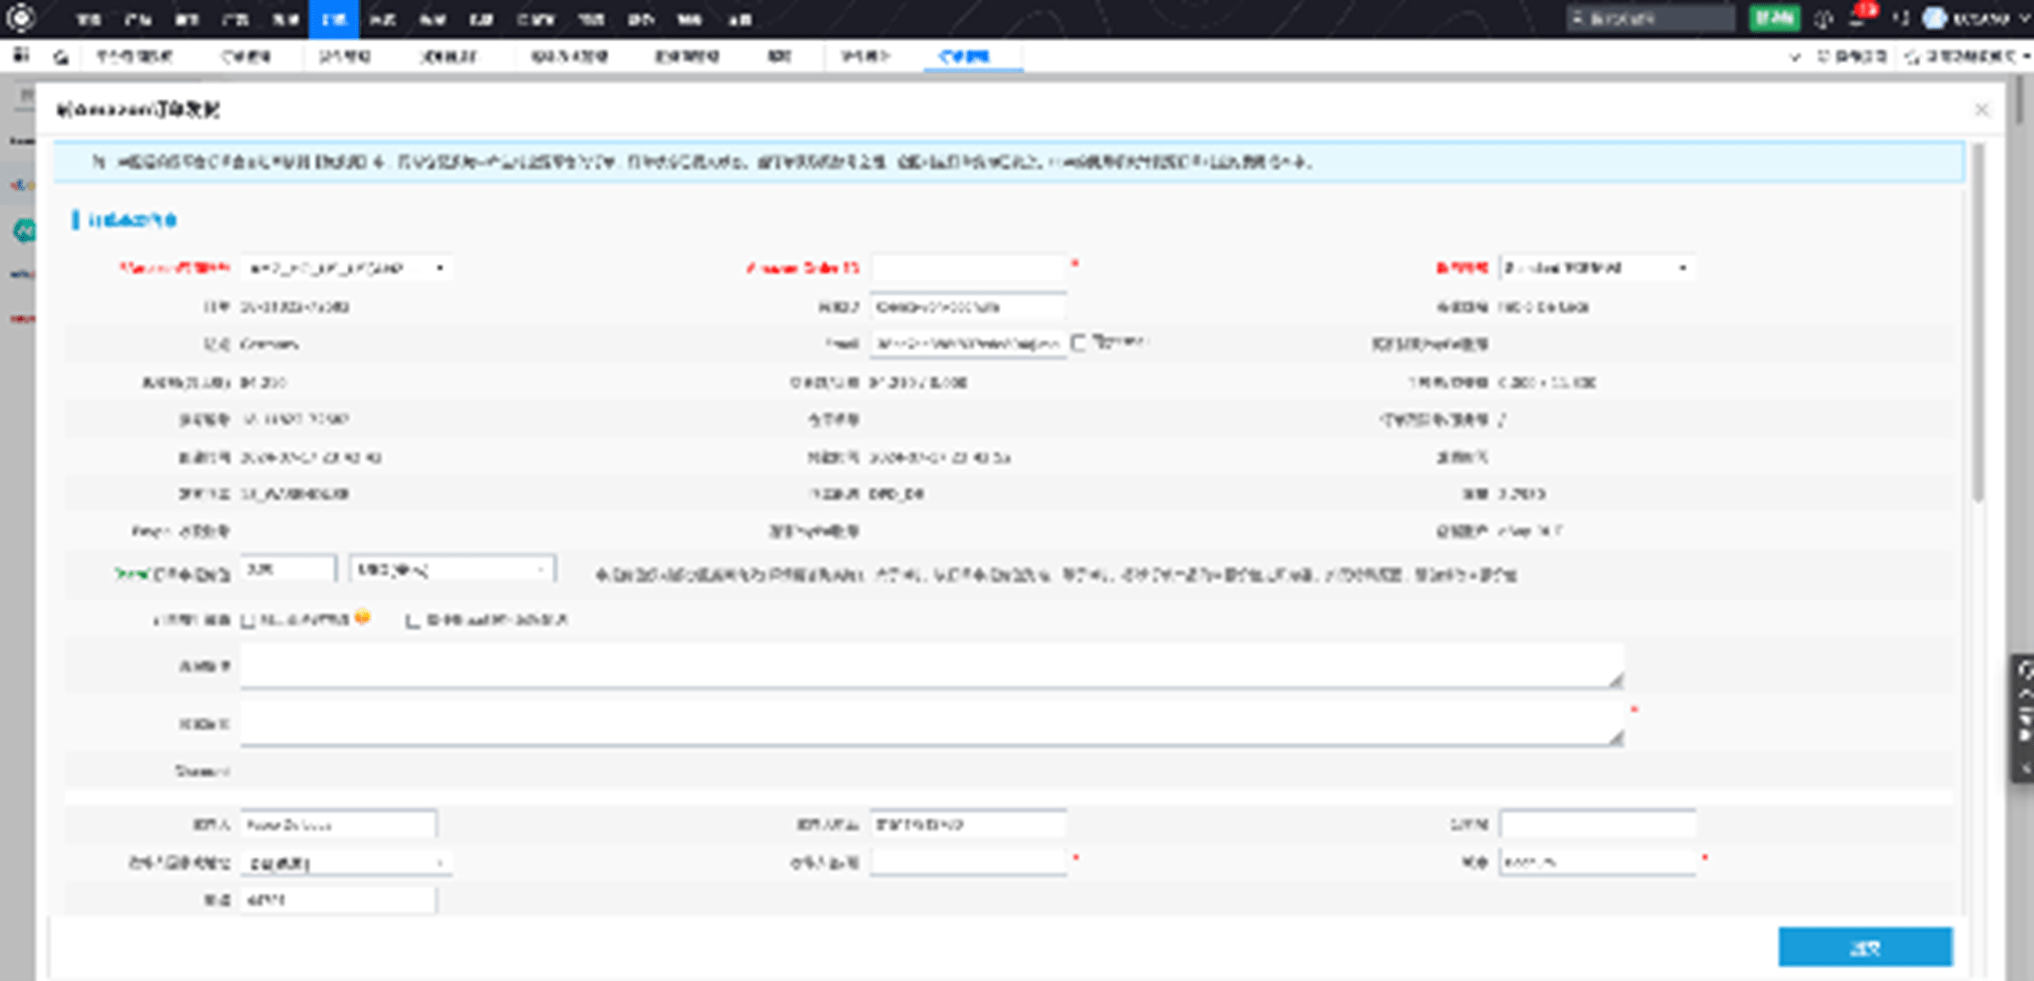2034x981 pixels.
Task: Expand the currency dropdown beside the amount field
Action: pyautogui.click(x=452, y=570)
